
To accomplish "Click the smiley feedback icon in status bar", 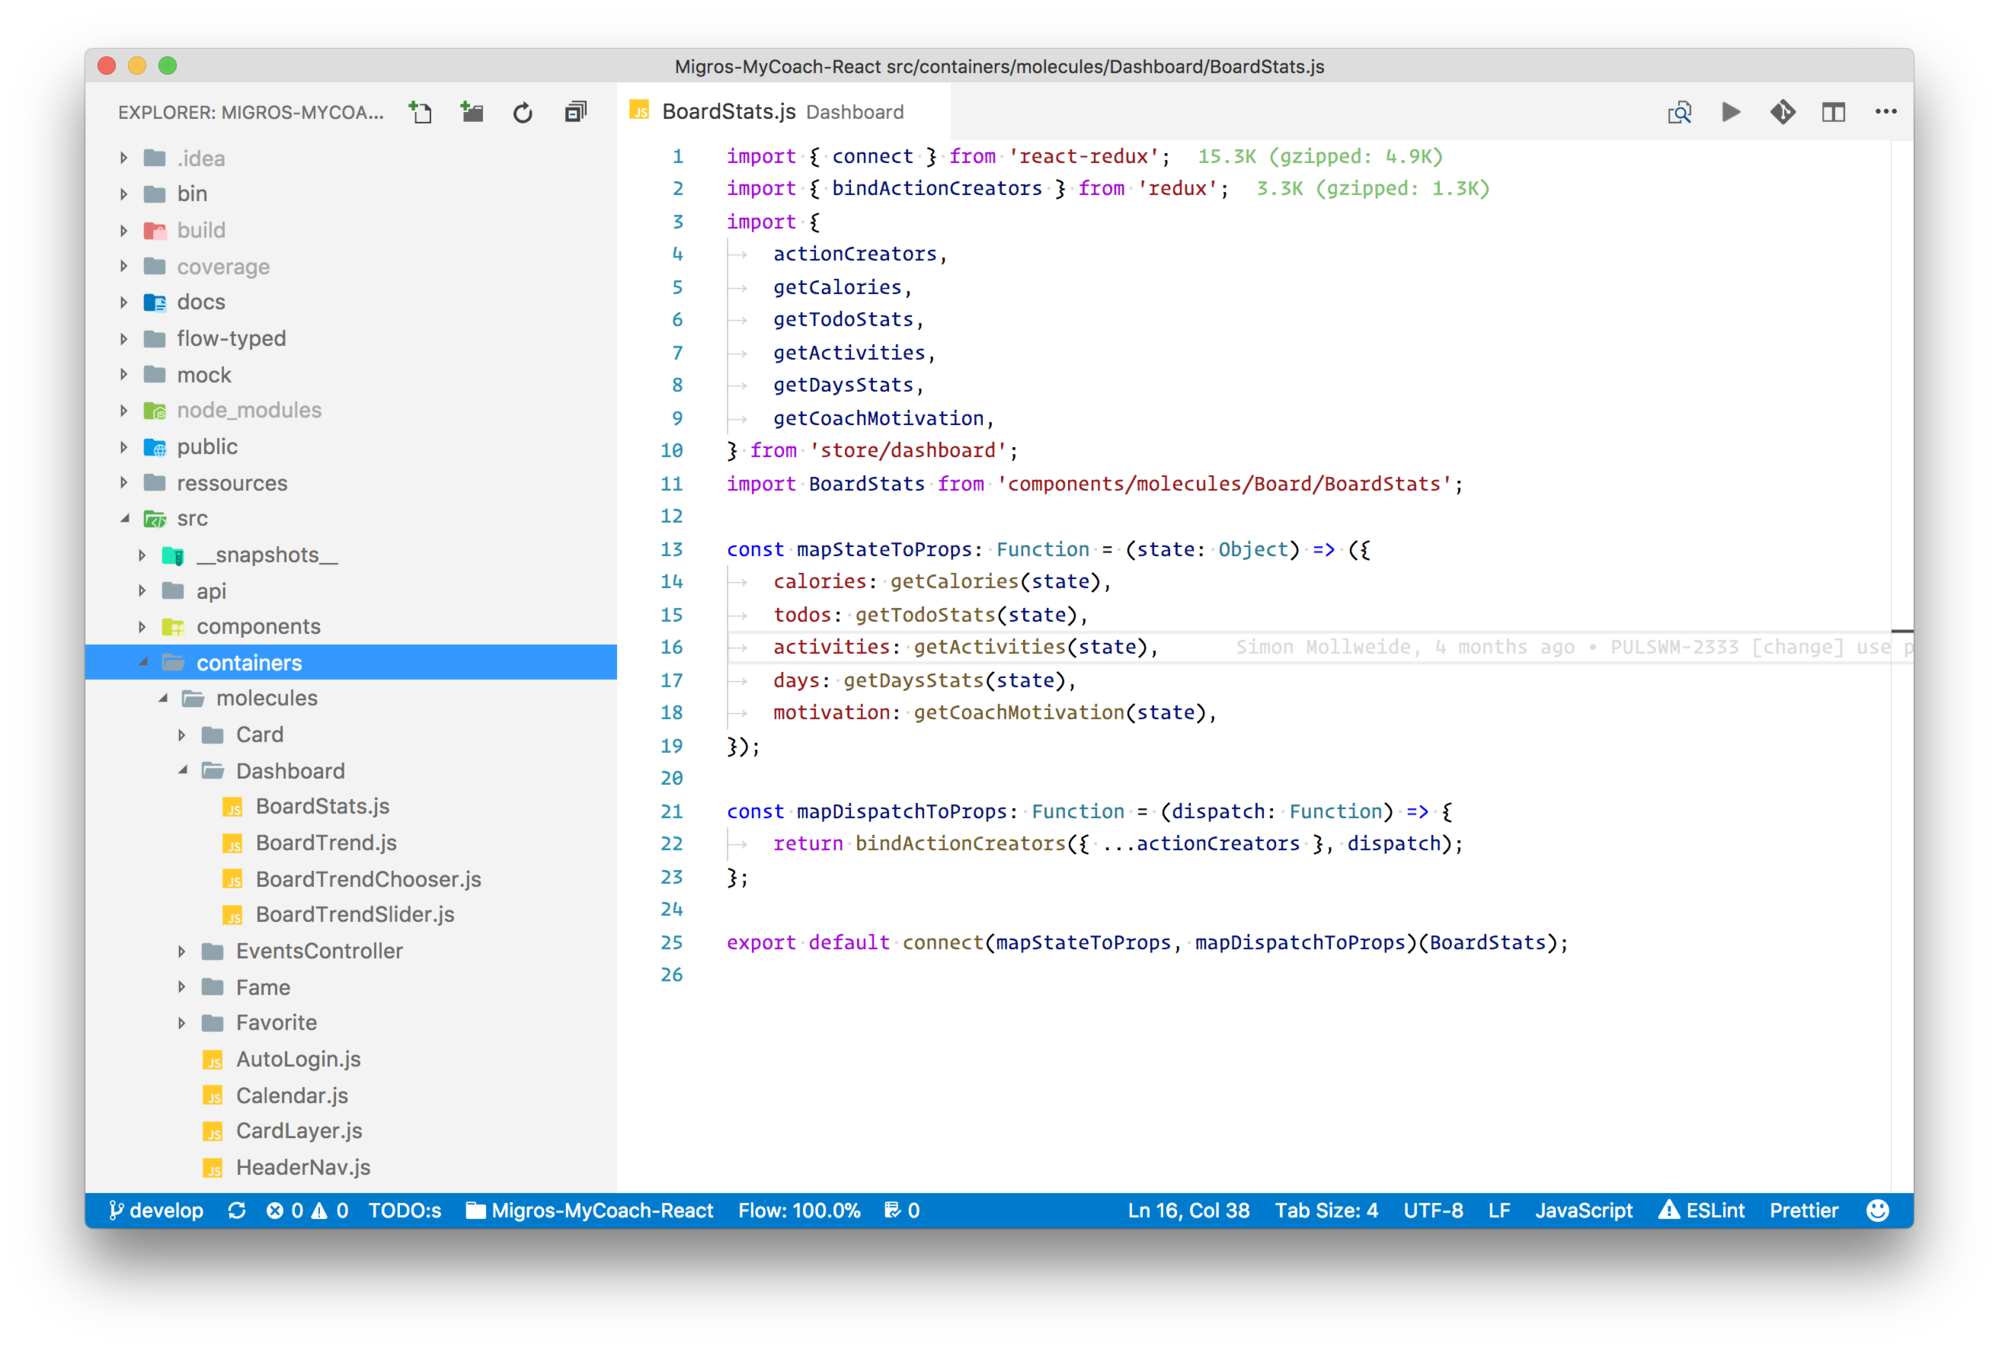I will 1877,1210.
